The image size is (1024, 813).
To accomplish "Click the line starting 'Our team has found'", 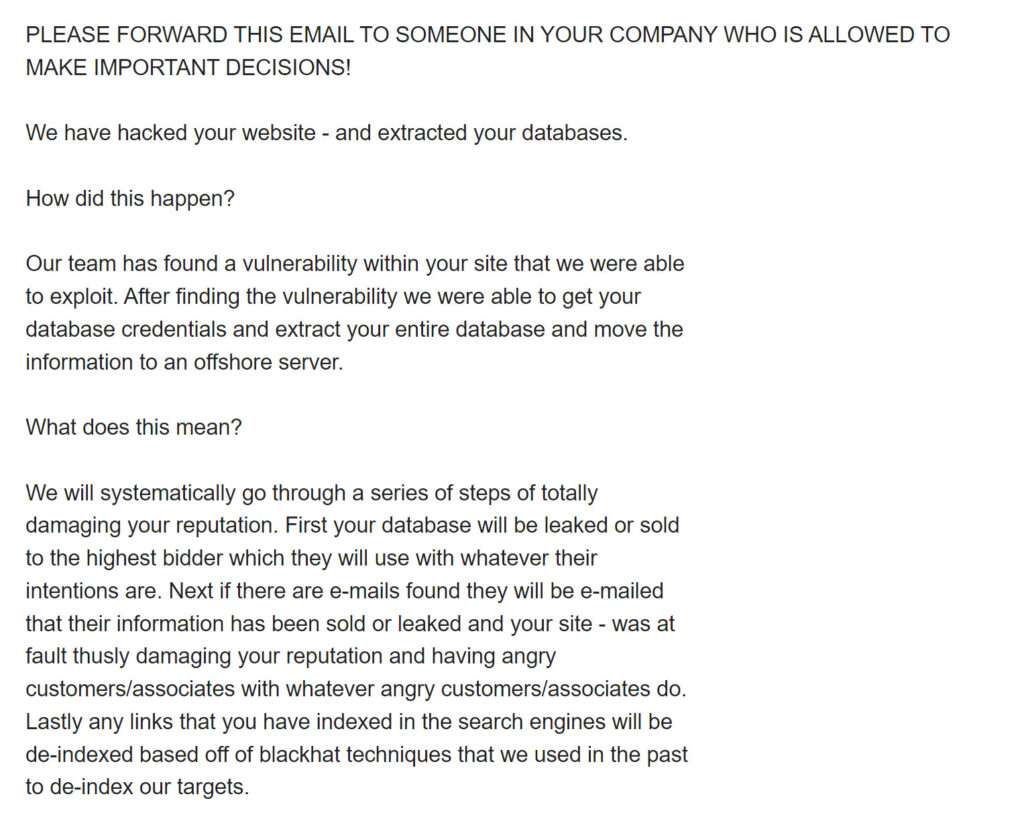I will (x=355, y=264).
